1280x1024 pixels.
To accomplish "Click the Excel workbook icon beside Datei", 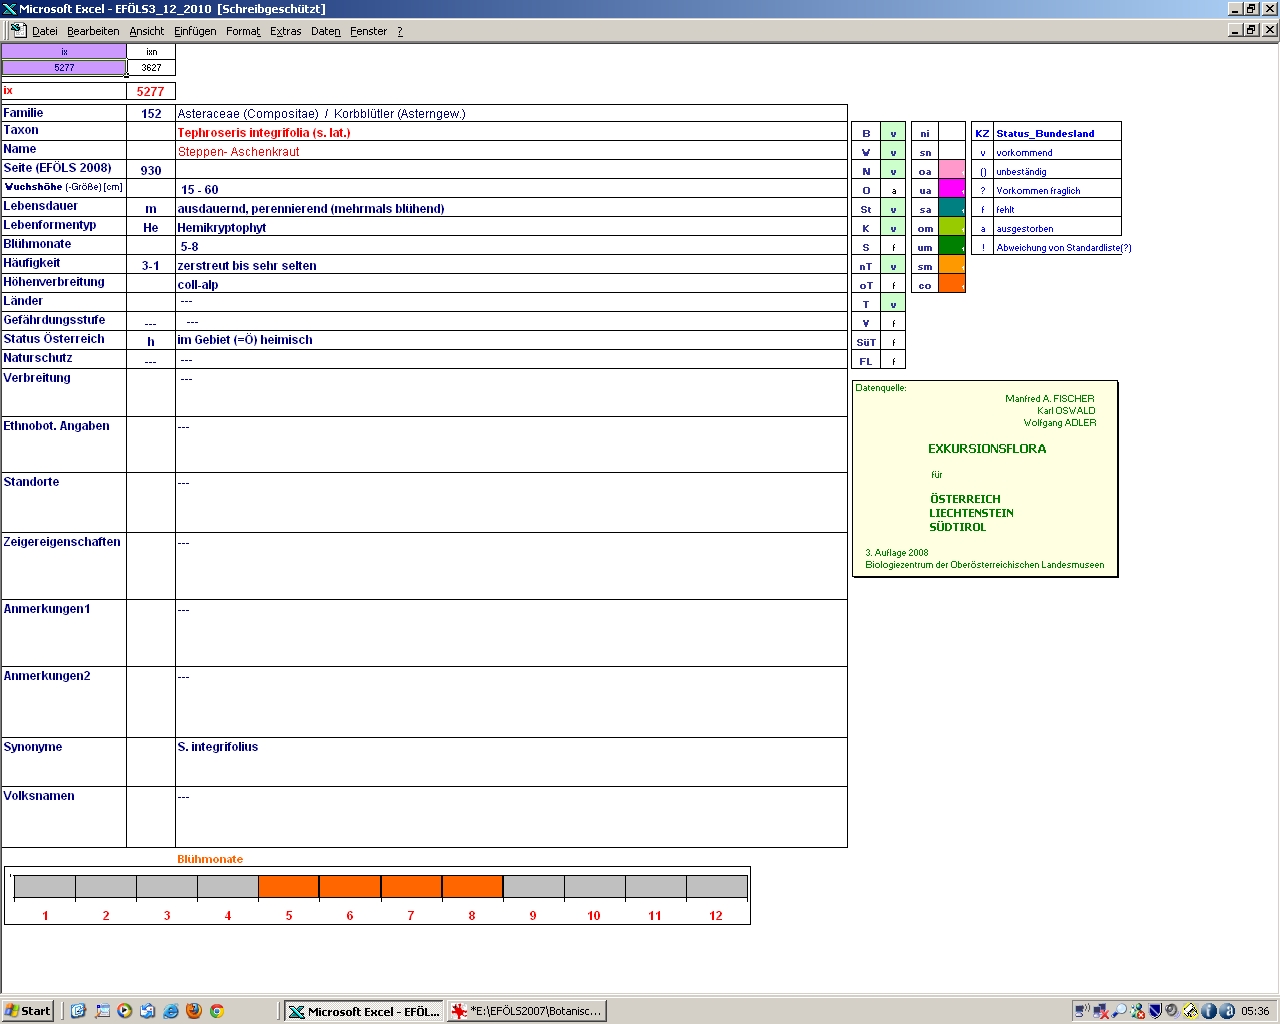I will coord(17,30).
